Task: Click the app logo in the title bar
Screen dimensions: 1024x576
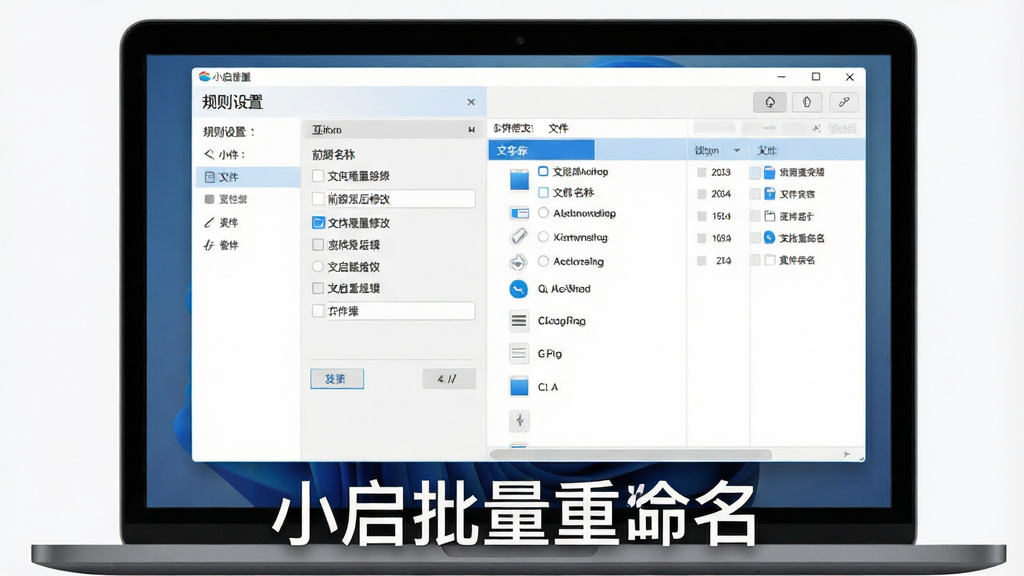Action: pos(204,76)
